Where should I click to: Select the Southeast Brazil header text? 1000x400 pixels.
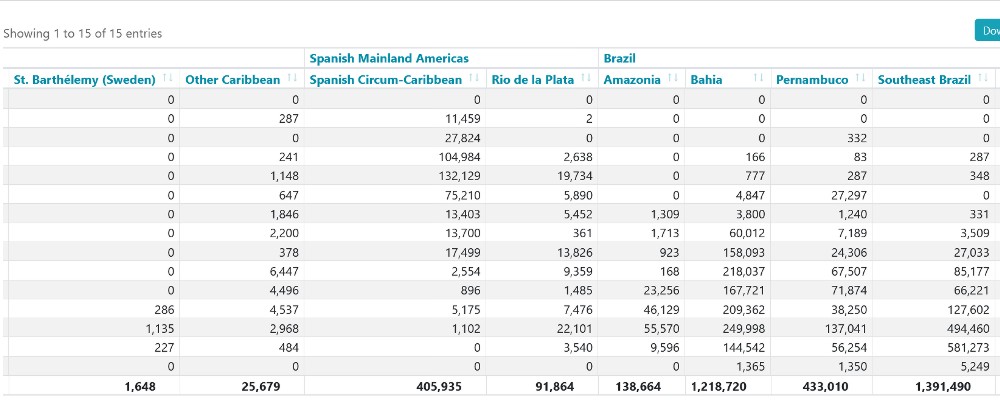[x=924, y=79]
